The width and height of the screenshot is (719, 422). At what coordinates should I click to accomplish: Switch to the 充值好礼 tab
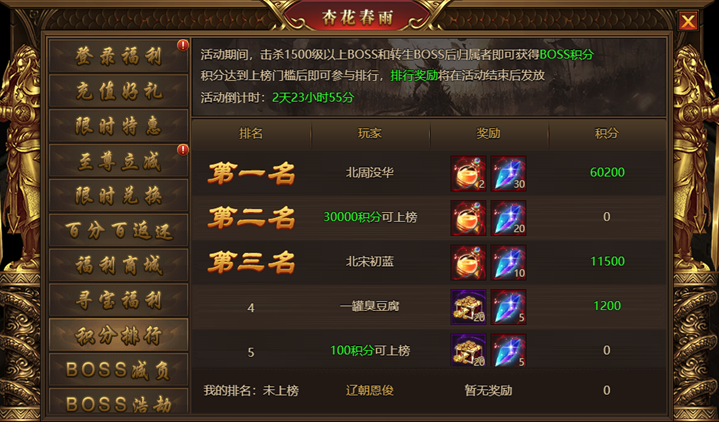coord(119,91)
